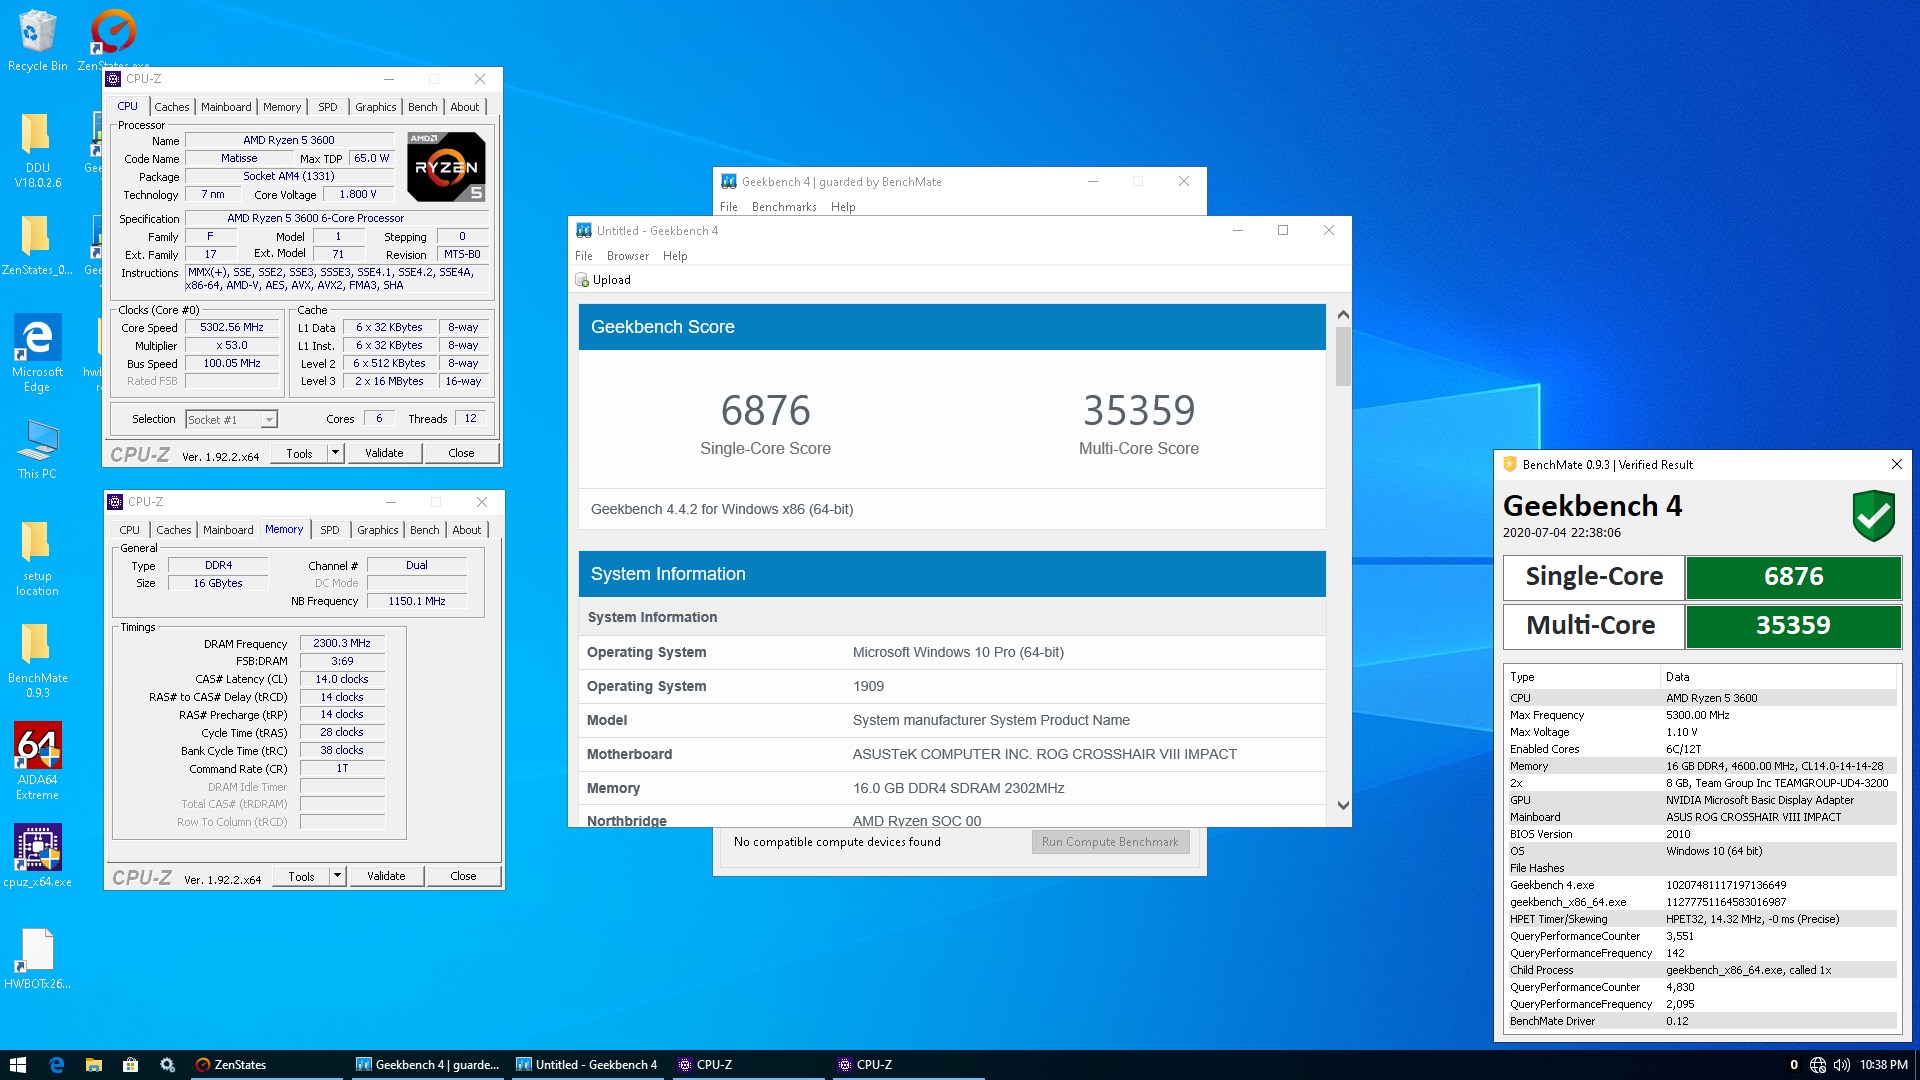The image size is (1920, 1080).
Task: Expand Tools dropdown arrow in bottom CPU-Z
Action: click(x=338, y=877)
